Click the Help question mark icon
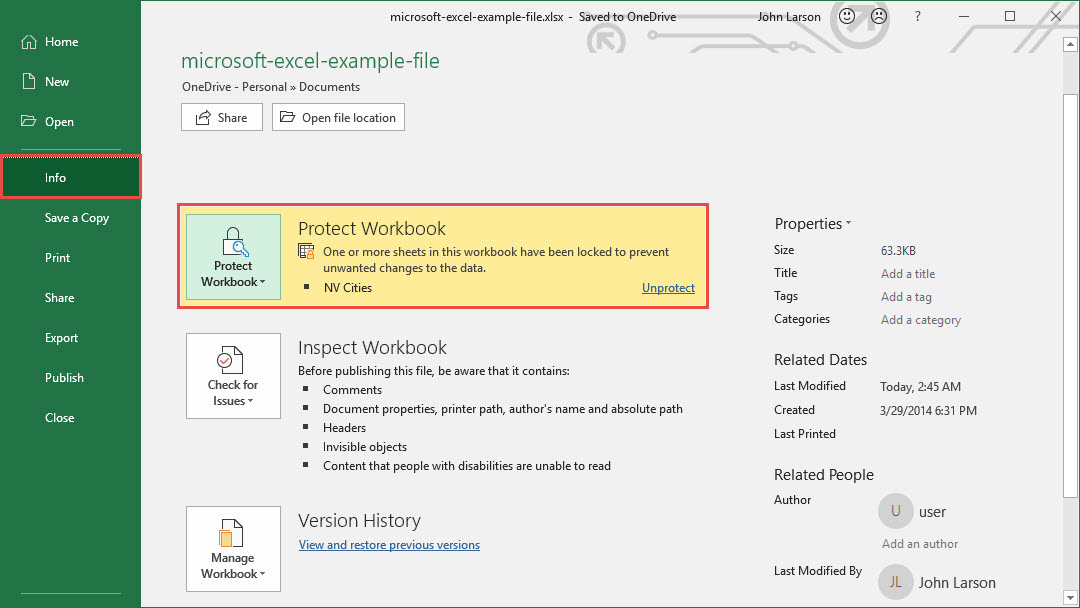Viewport: 1080px width, 608px height. 917,16
